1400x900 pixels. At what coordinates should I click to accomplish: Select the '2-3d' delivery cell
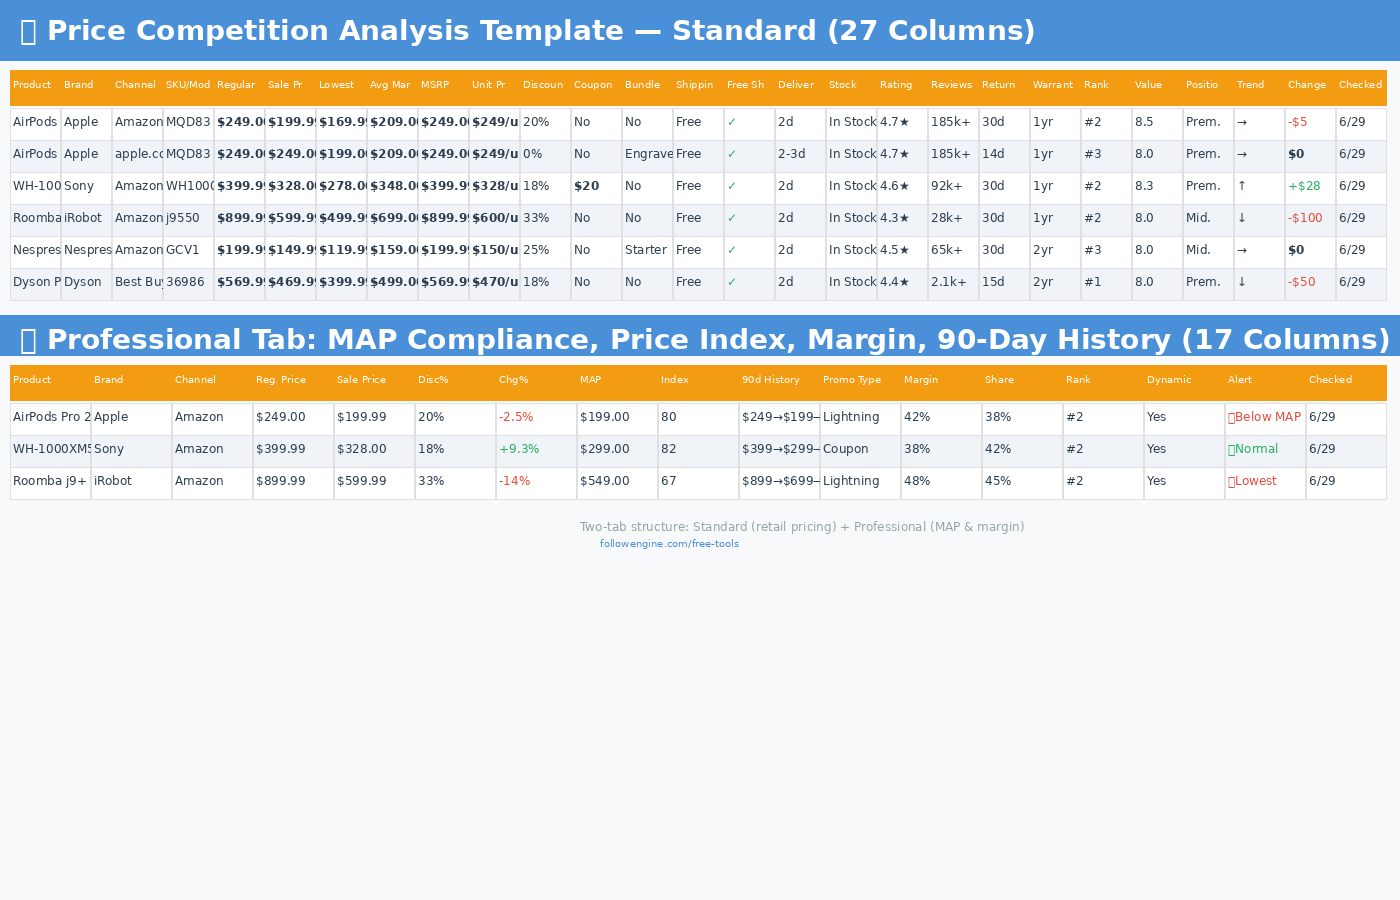coord(800,155)
